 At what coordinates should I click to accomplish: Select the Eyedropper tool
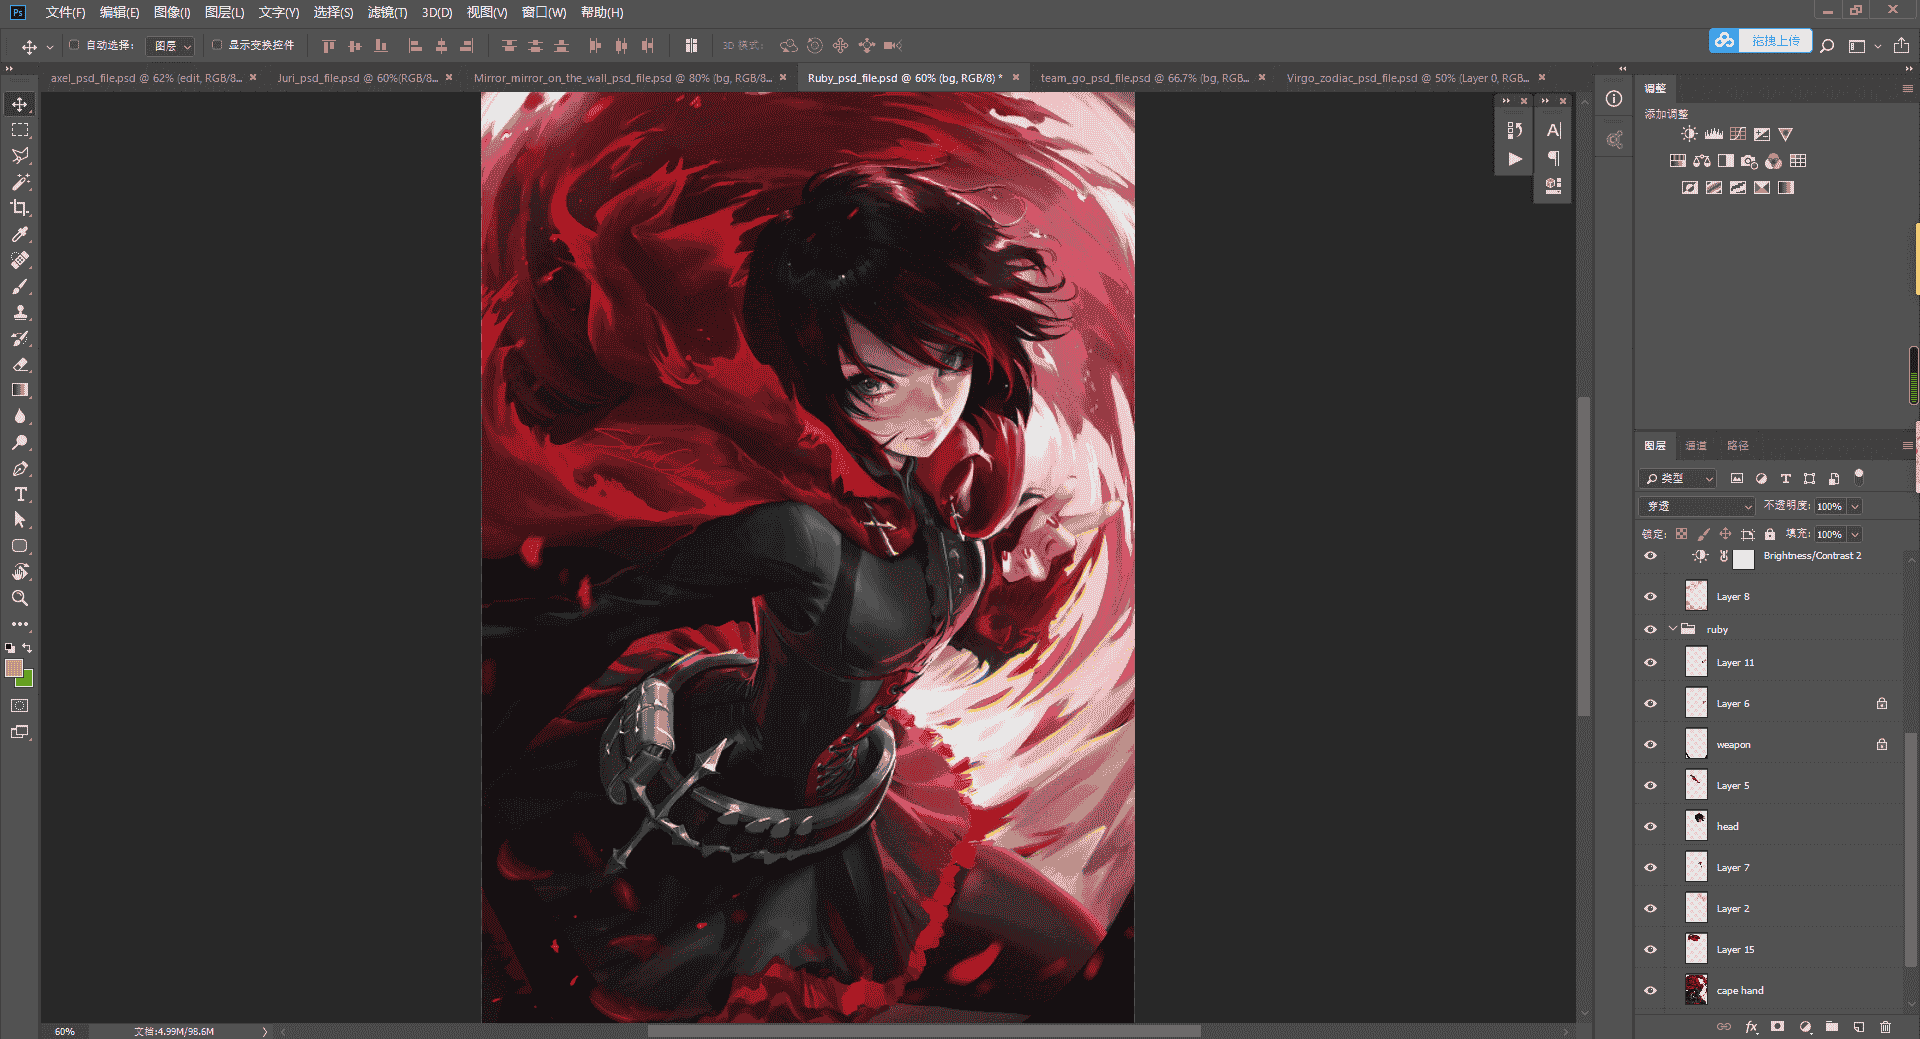pos(20,234)
